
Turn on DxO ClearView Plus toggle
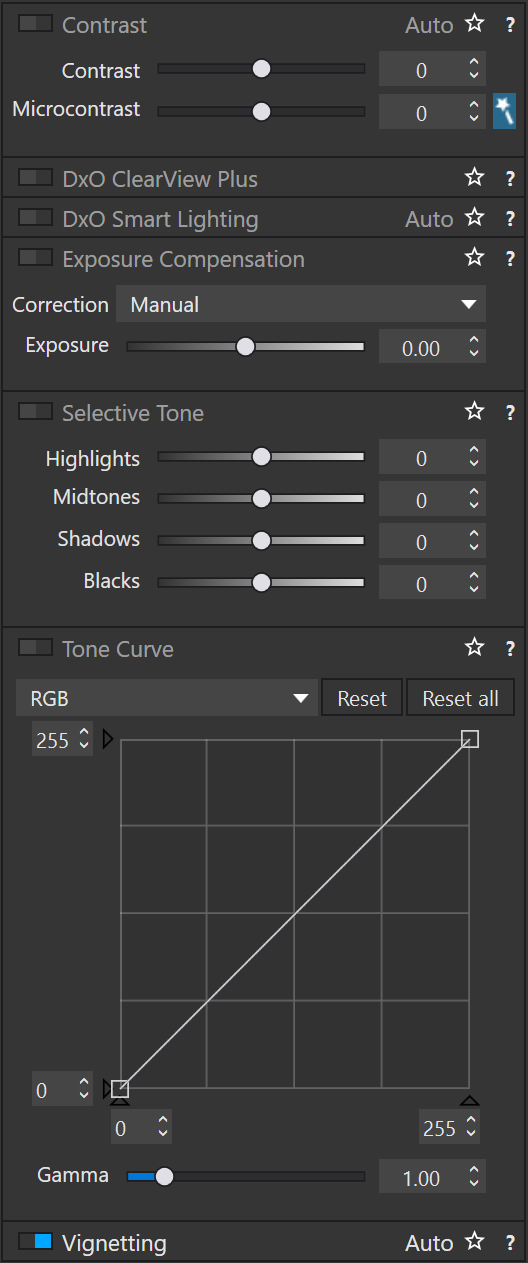point(35,177)
